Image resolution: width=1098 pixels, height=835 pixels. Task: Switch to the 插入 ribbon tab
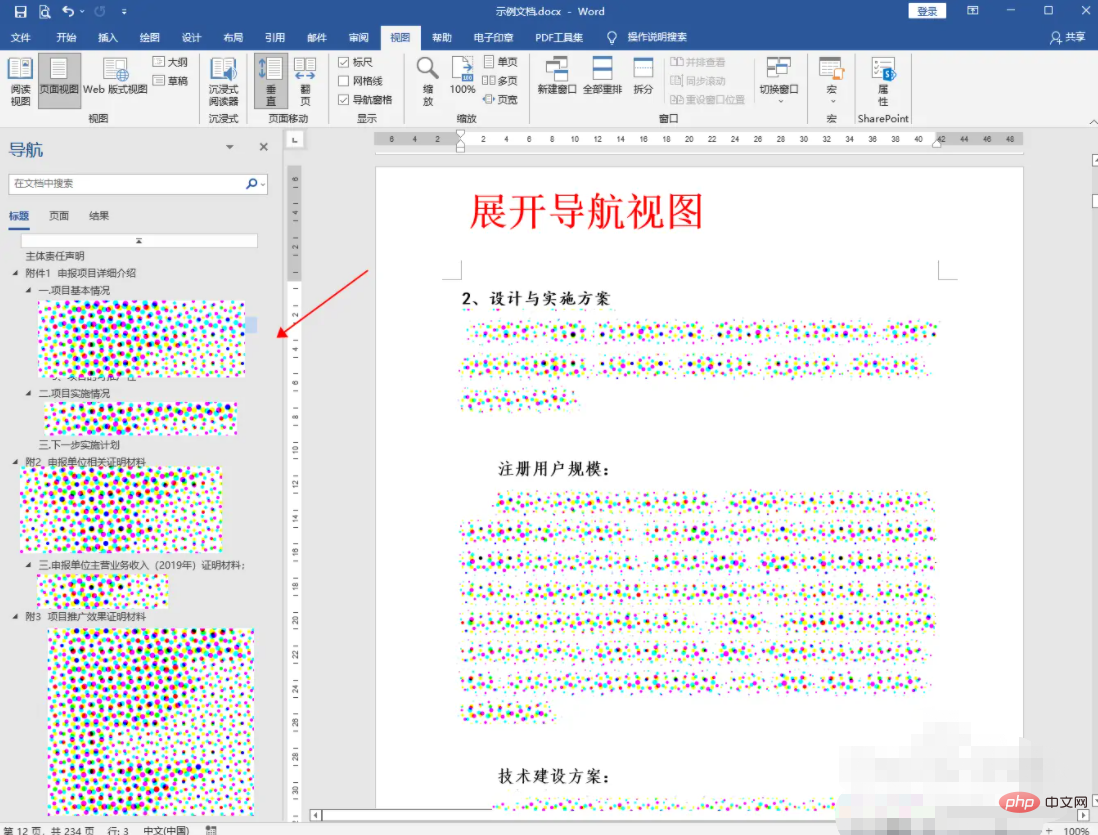[x=107, y=37]
